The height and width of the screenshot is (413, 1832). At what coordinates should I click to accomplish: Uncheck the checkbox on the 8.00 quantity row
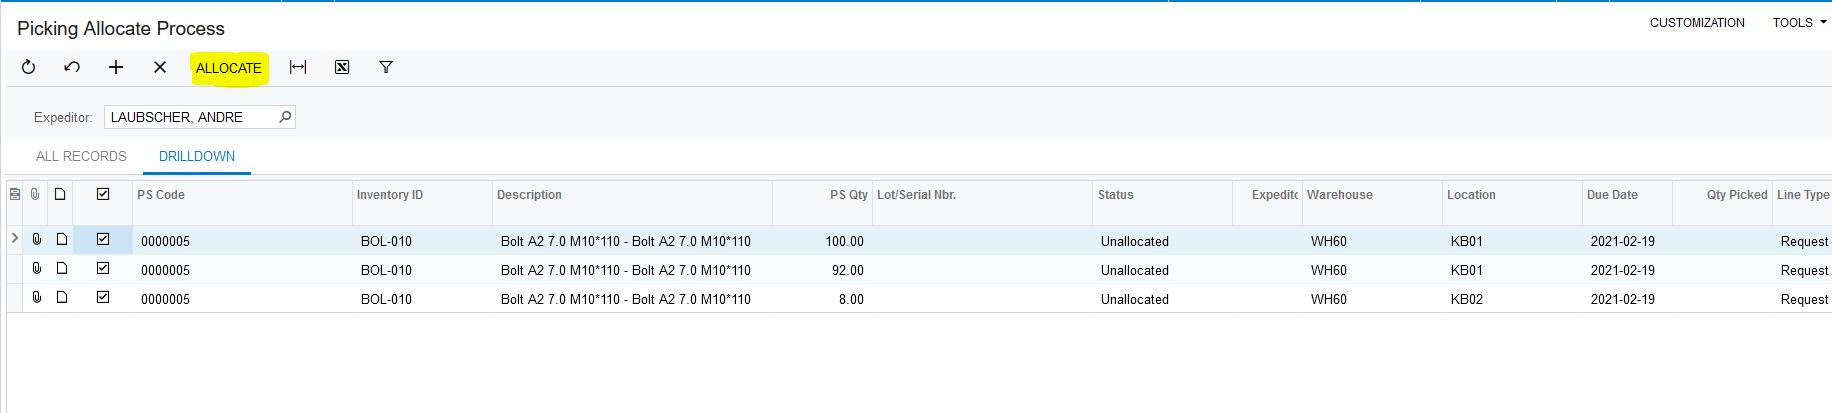[x=103, y=297]
